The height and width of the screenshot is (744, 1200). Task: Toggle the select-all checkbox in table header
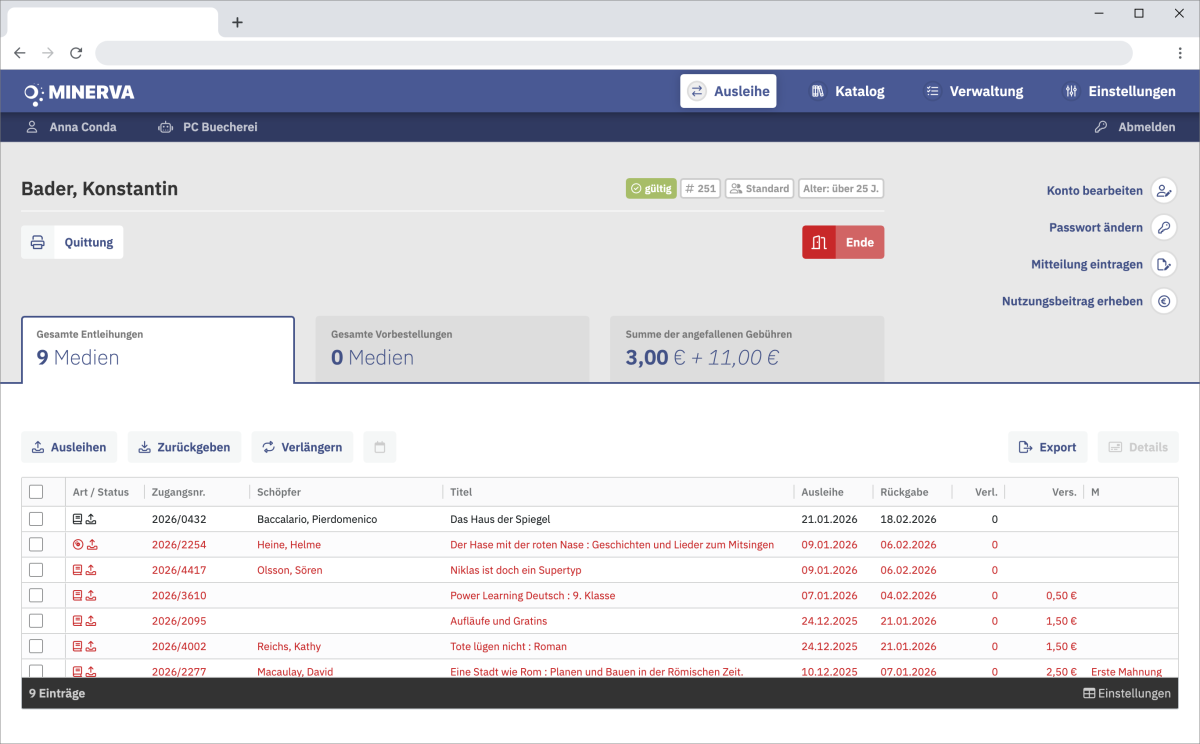(x=37, y=492)
